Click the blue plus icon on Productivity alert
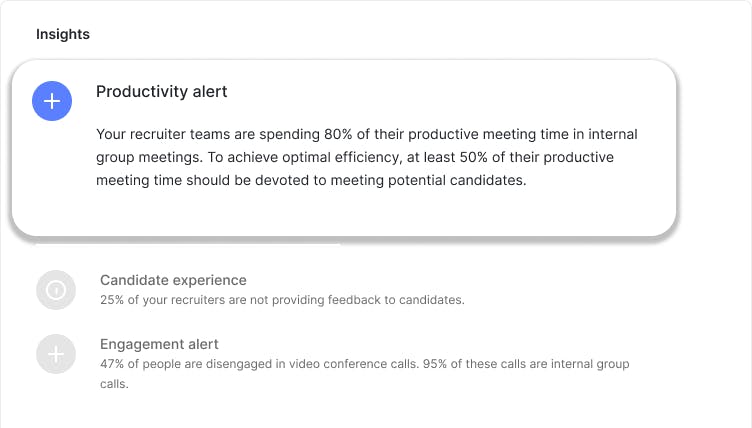This screenshot has width=752, height=428. click(52, 101)
